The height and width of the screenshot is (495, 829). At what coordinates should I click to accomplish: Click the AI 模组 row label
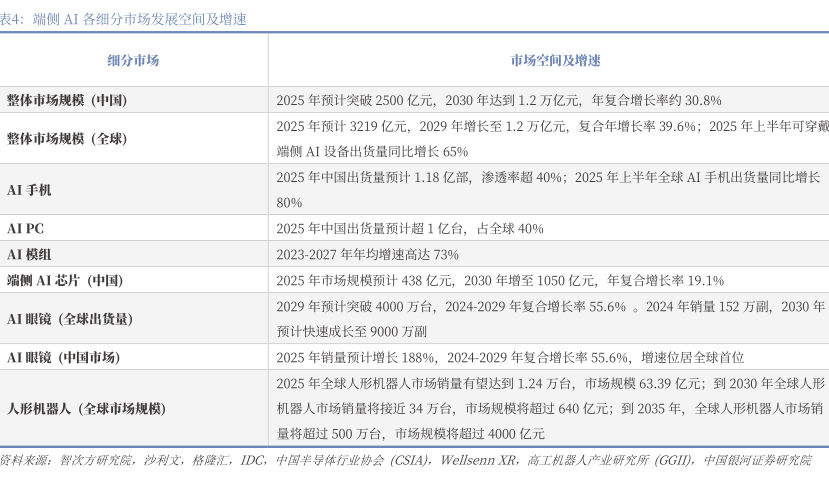coord(29,254)
